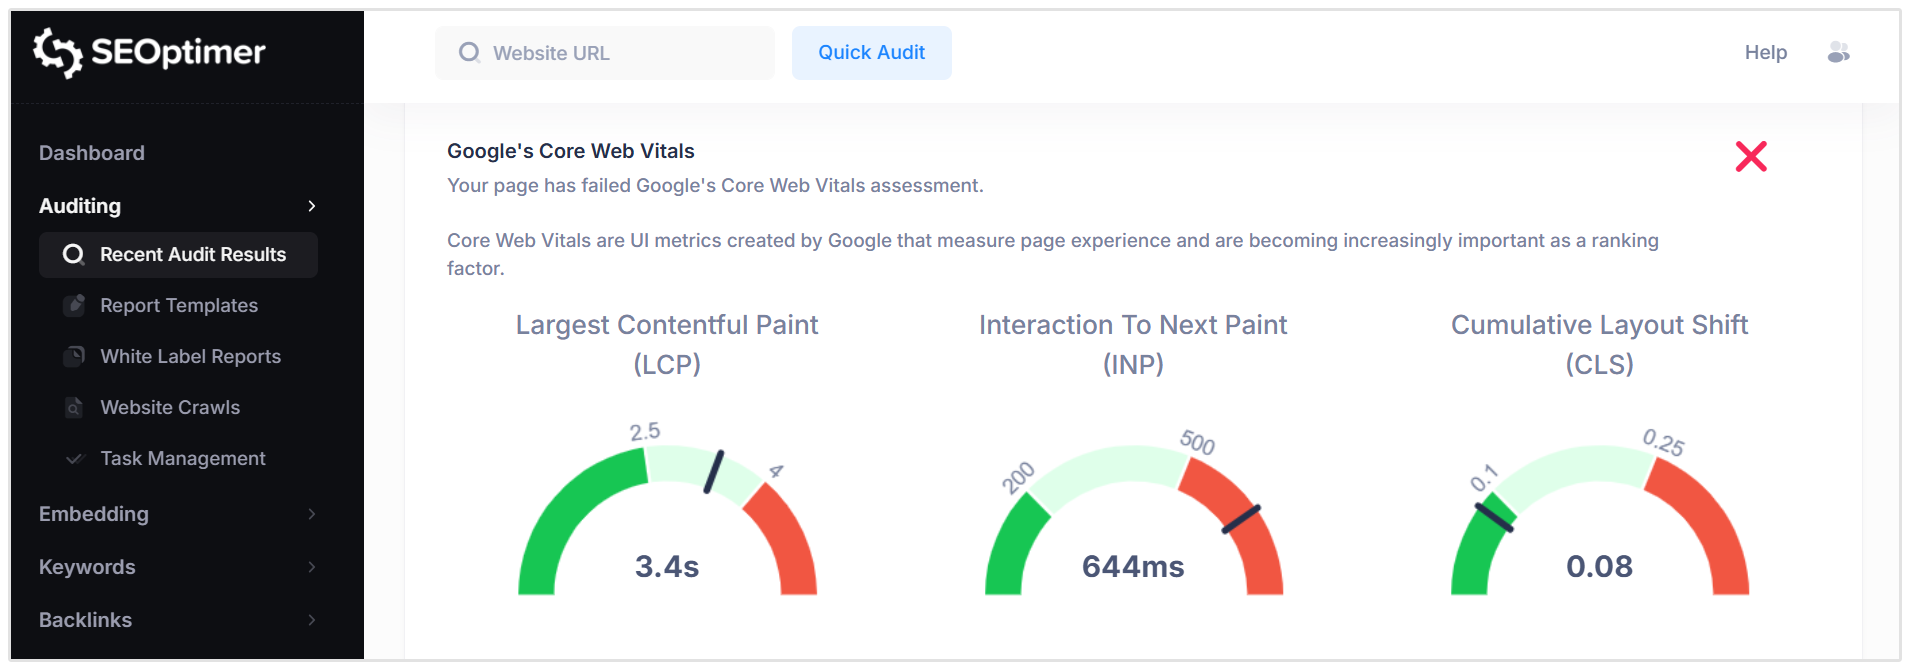This screenshot has height=670, width=1910.
Task: Click the White Label Reports document icon
Action: 76,356
